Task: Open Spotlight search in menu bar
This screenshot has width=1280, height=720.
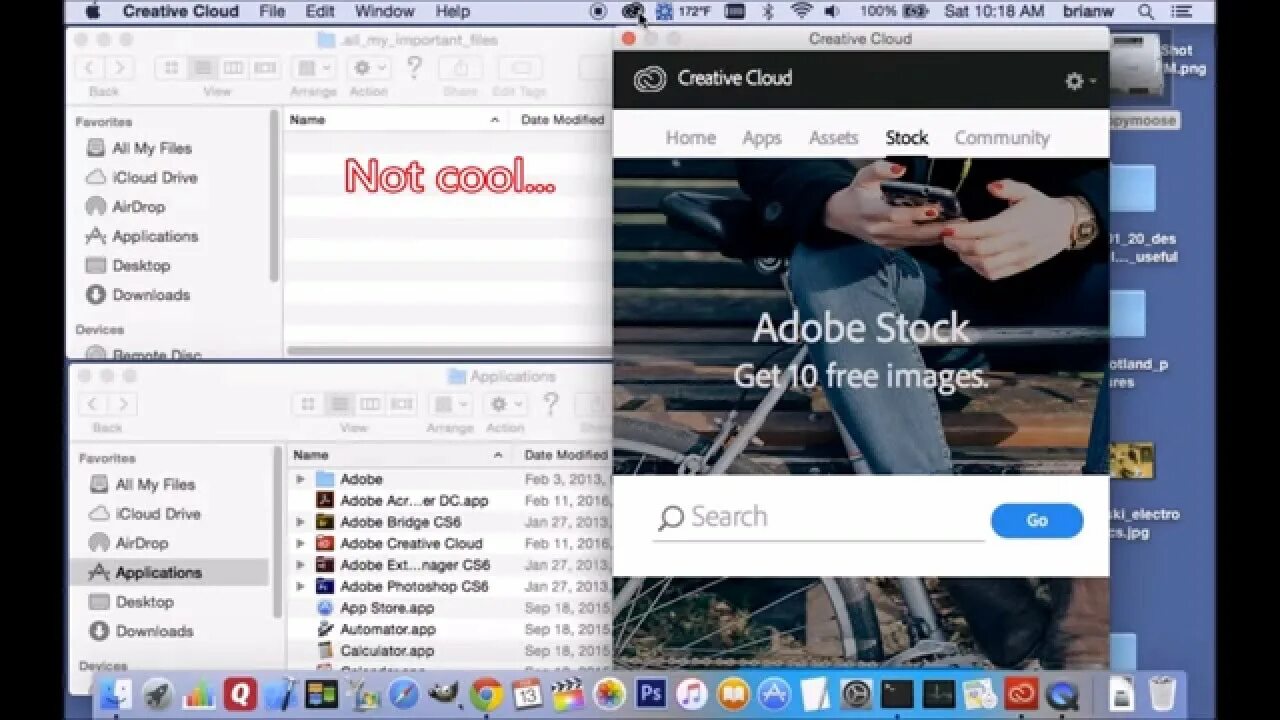Action: click(x=1147, y=11)
